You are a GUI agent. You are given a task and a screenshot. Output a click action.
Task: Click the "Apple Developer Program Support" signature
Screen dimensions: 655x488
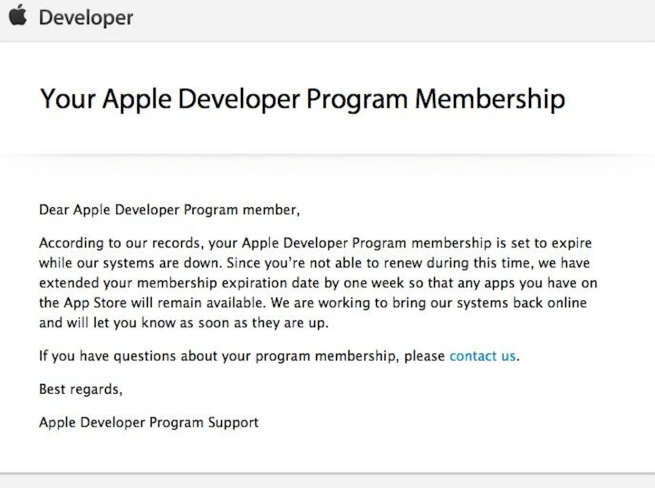click(x=148, y=422)
